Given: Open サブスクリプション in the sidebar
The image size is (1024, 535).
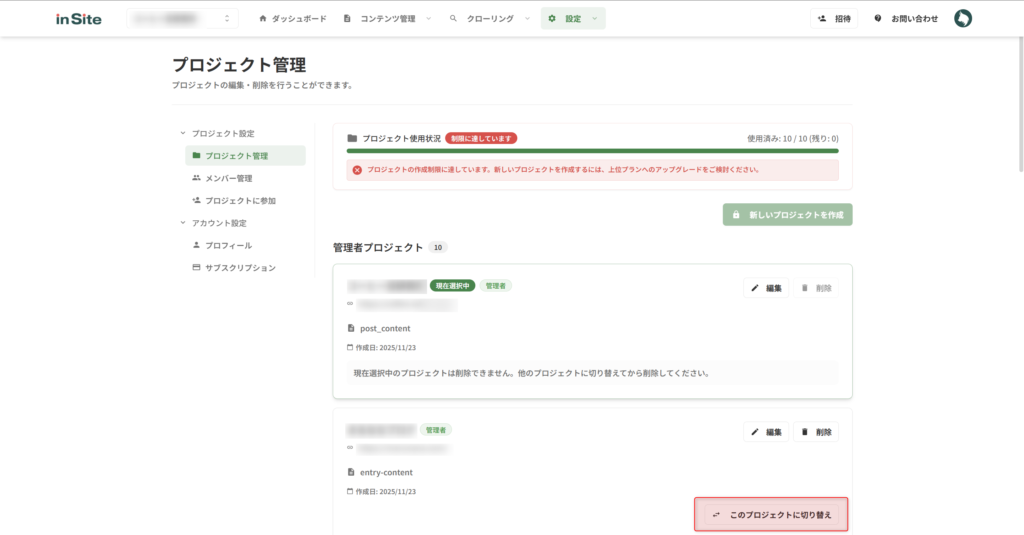Looking at the screenshot, I should 240,268.
